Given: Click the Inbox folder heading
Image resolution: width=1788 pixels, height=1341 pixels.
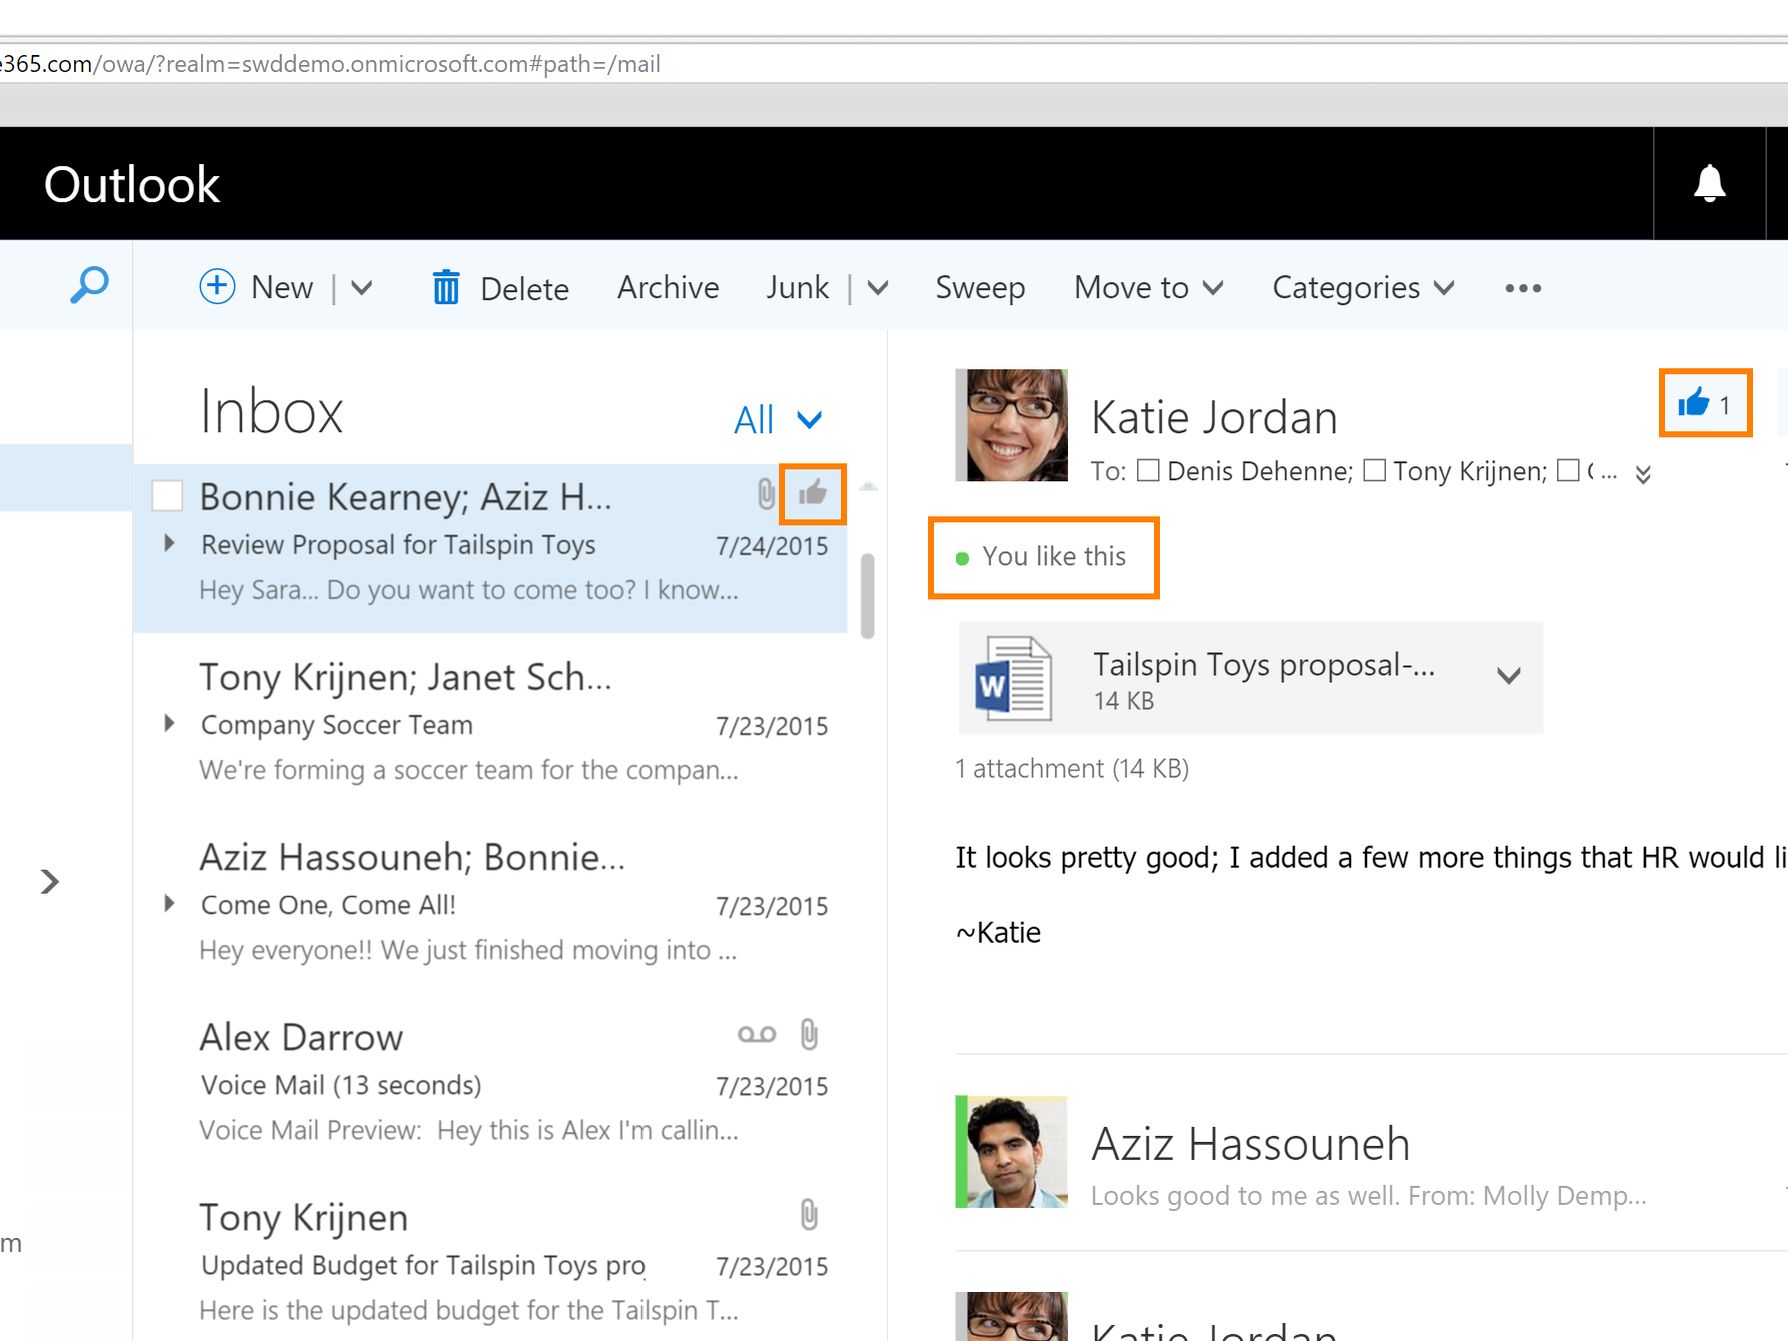Looking at the screenshot, I should (271, 411).
